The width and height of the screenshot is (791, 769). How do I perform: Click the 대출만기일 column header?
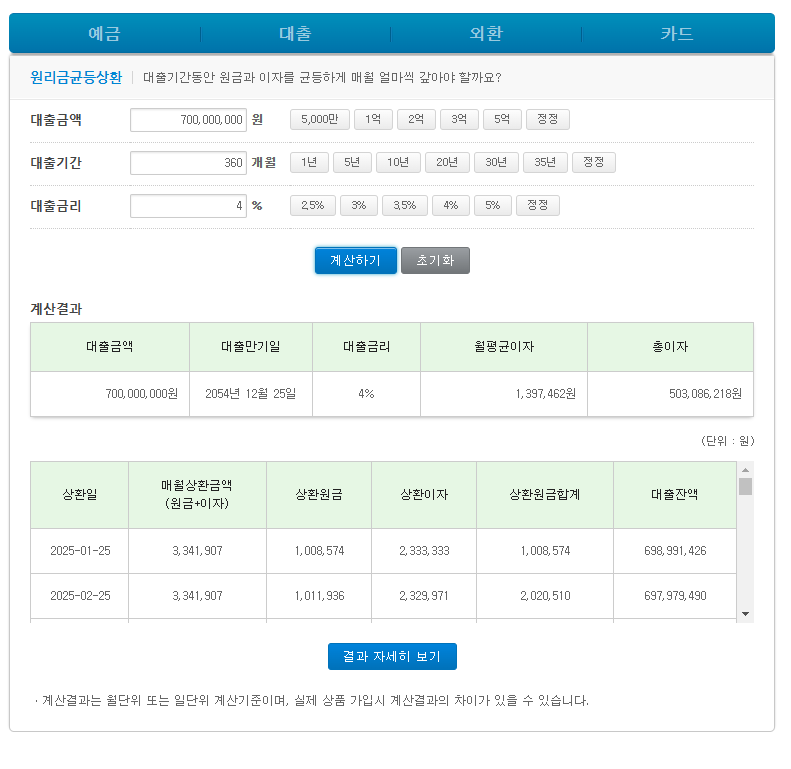[x=251, y=347]
